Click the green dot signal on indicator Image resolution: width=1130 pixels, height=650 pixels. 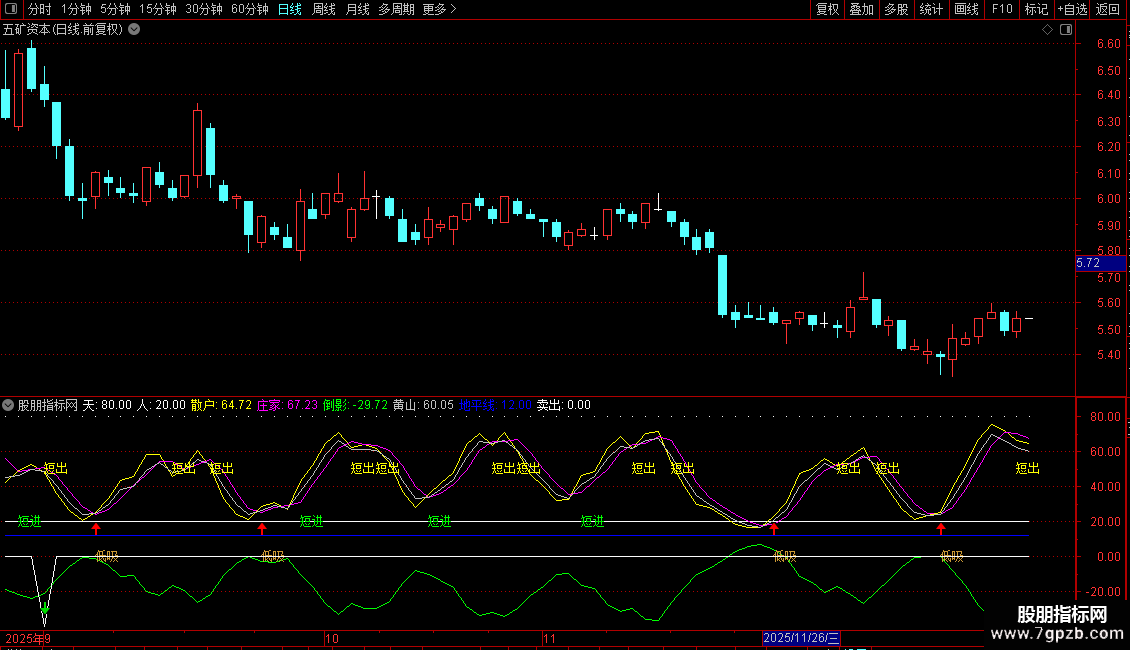point(45,608)
